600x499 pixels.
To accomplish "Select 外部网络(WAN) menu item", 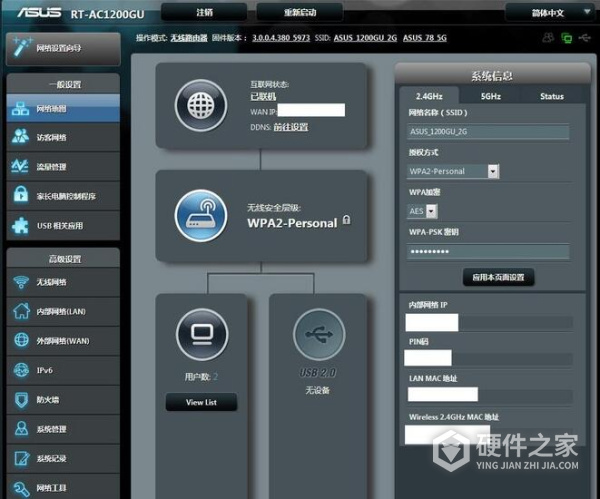I will pos(63,341).
